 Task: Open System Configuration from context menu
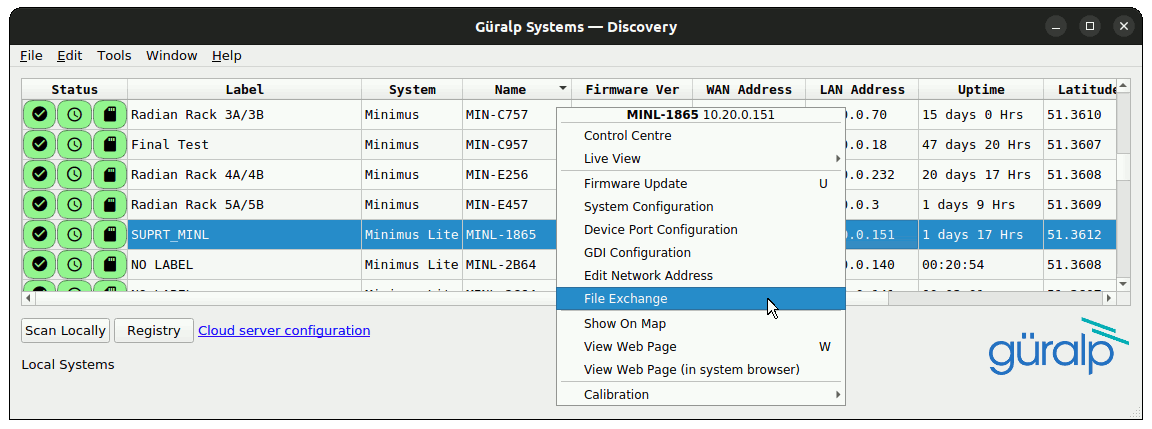point(701,207)
